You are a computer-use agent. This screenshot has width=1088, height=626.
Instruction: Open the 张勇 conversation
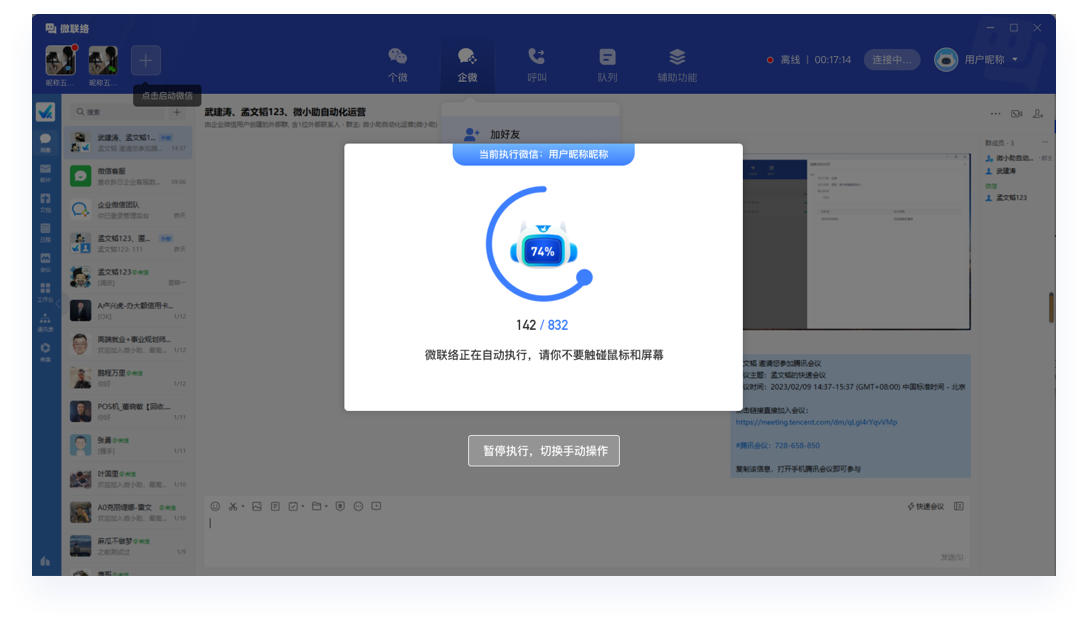click(128, 445)
